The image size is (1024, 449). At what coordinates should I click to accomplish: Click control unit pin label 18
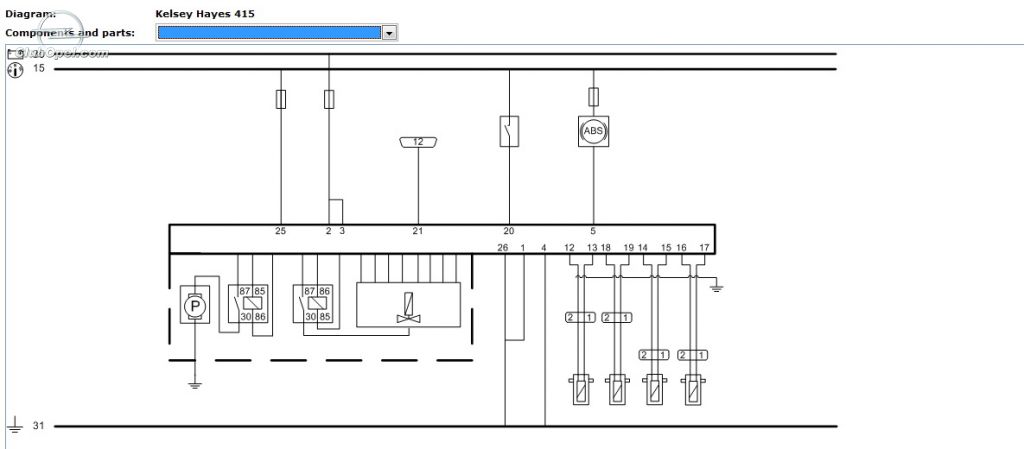click(x=606, y=247)
